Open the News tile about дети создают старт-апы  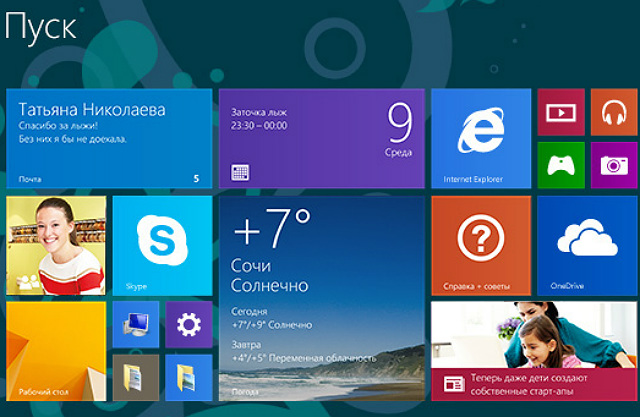534,351
